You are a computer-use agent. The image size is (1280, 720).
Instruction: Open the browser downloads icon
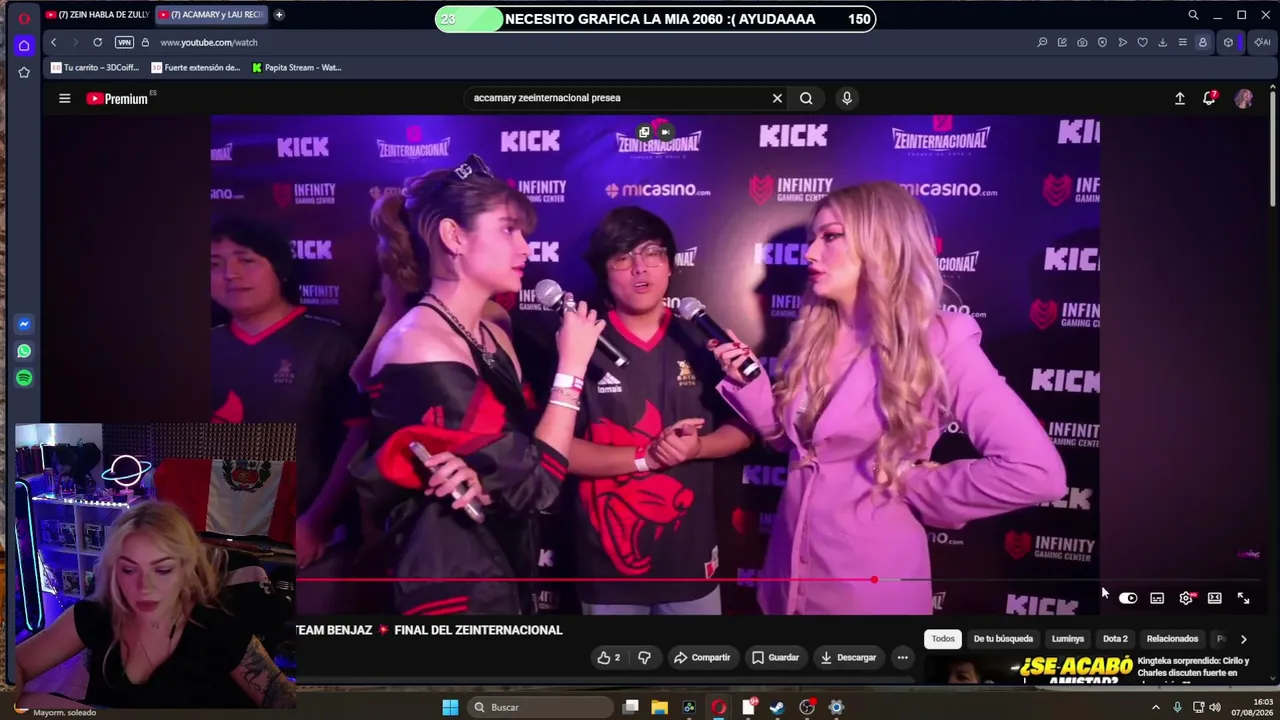(1162, 42)
